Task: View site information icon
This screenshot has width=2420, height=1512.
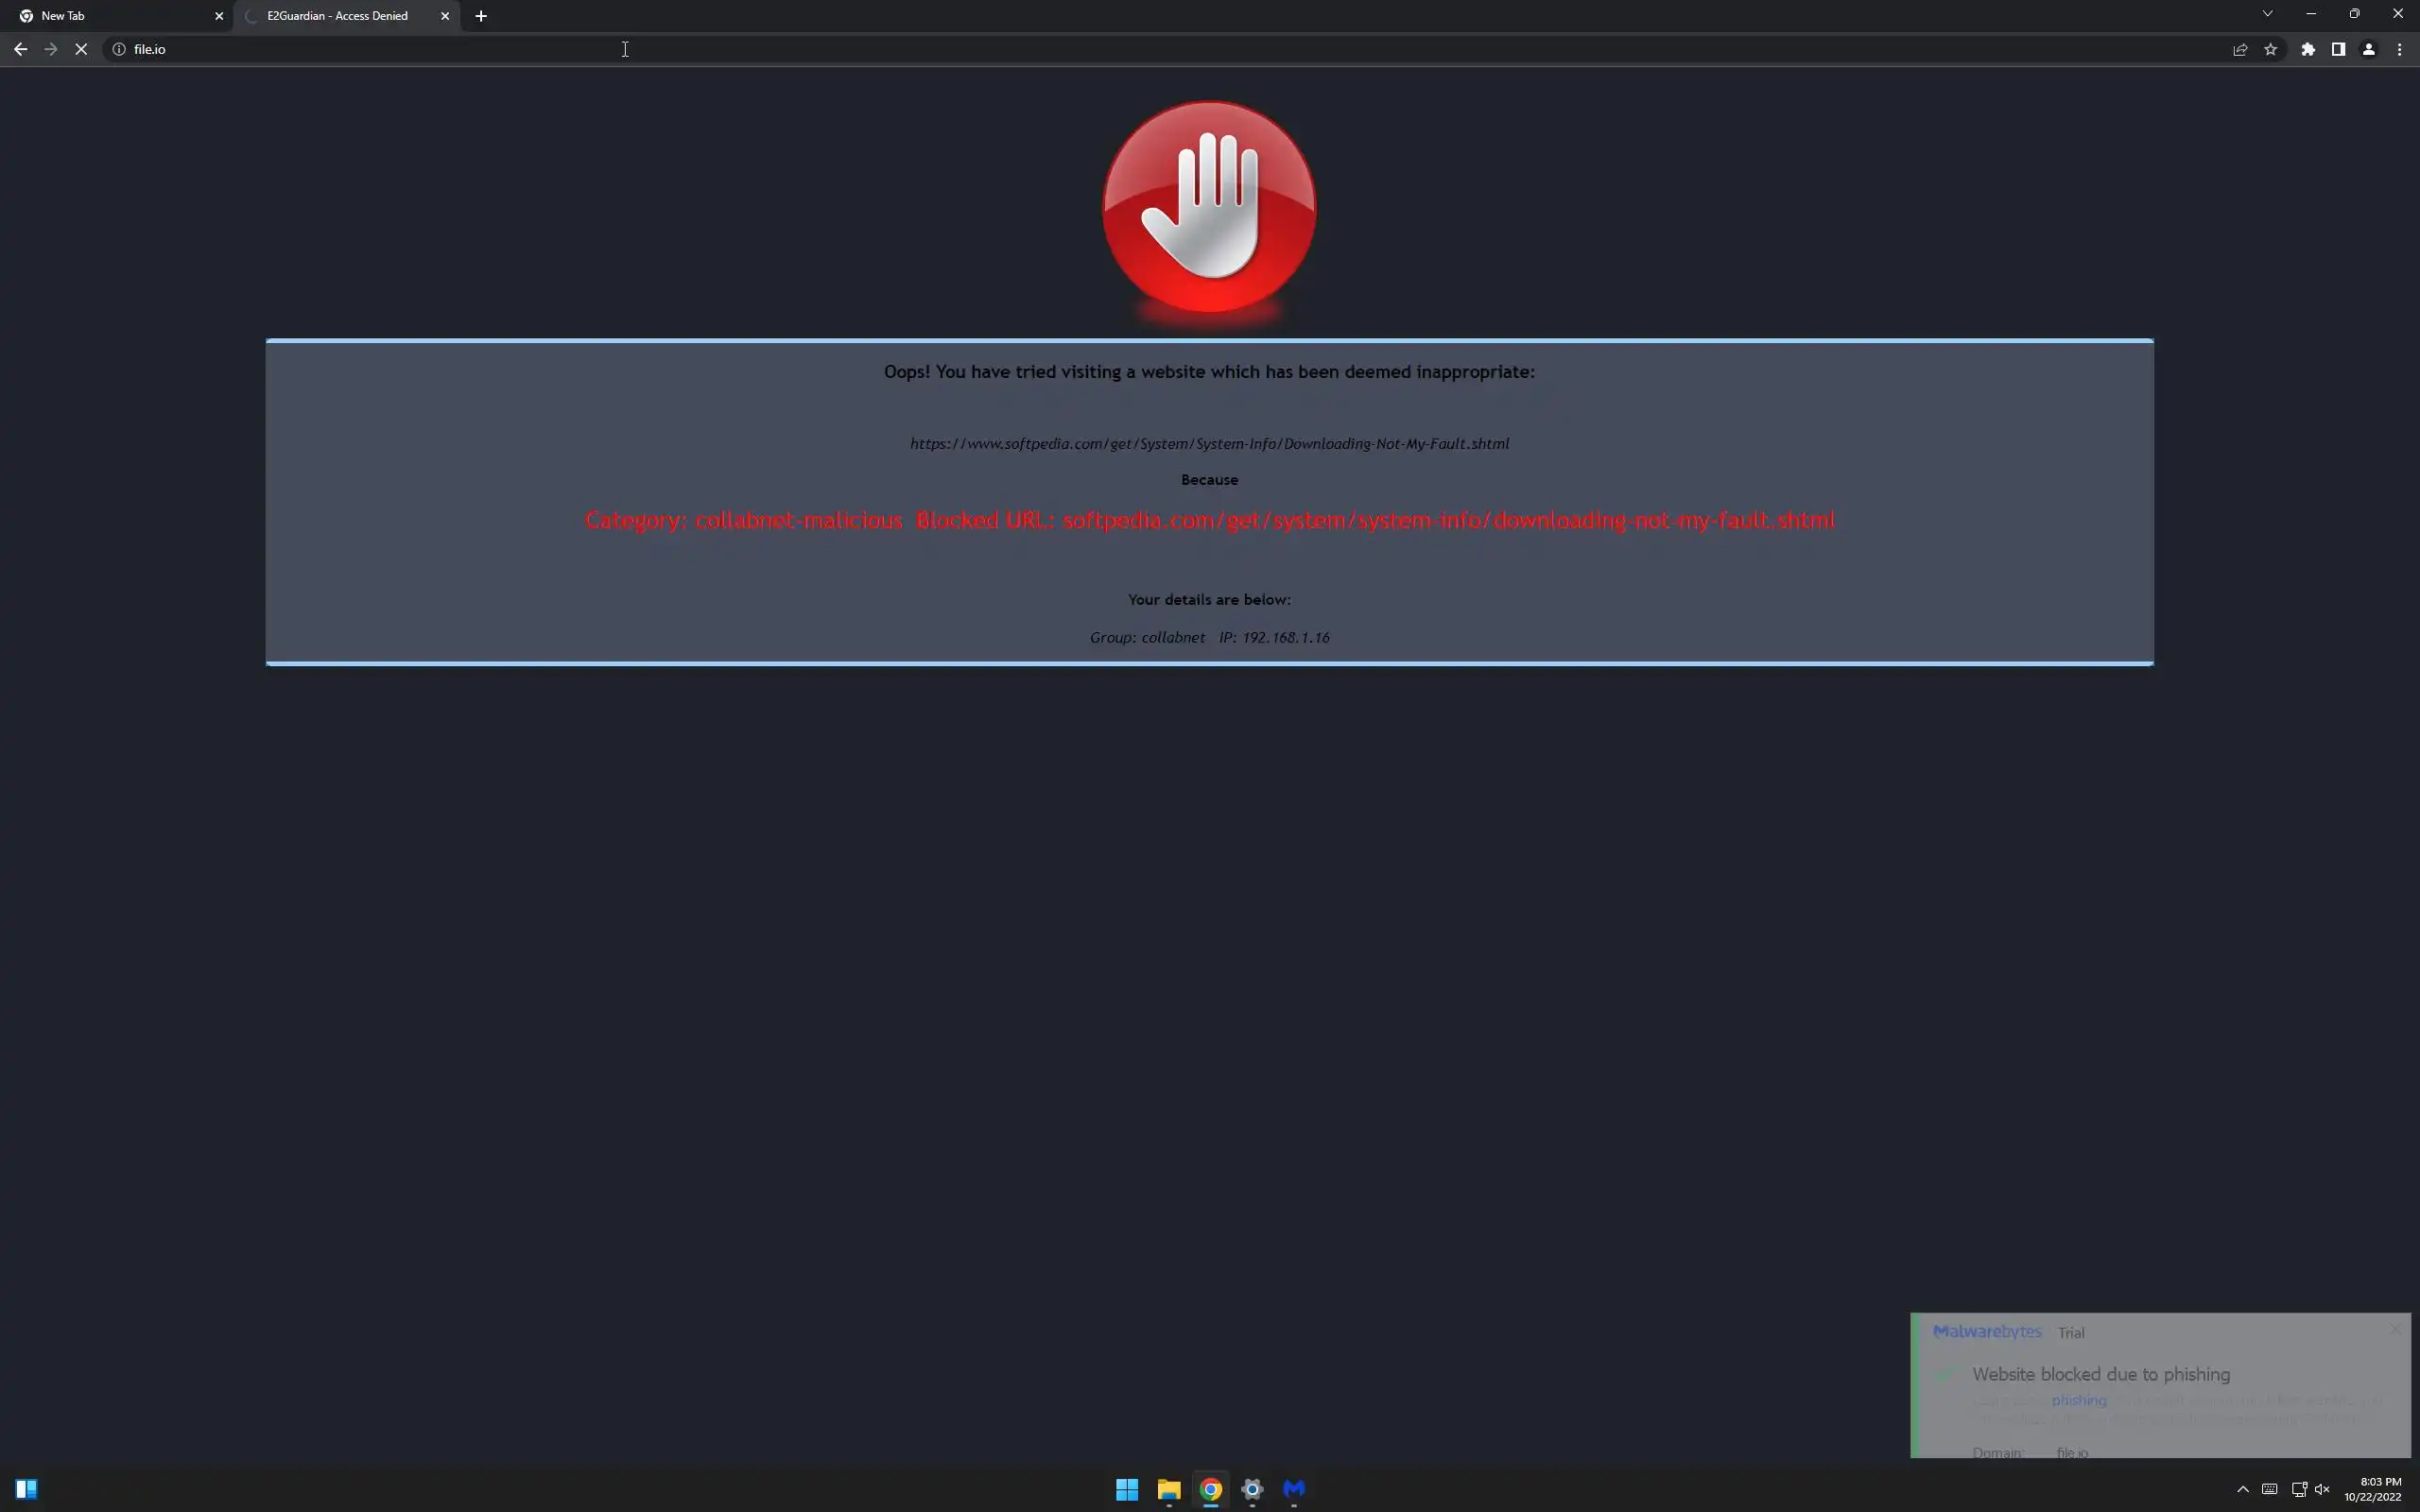Action: pos(119,49)
